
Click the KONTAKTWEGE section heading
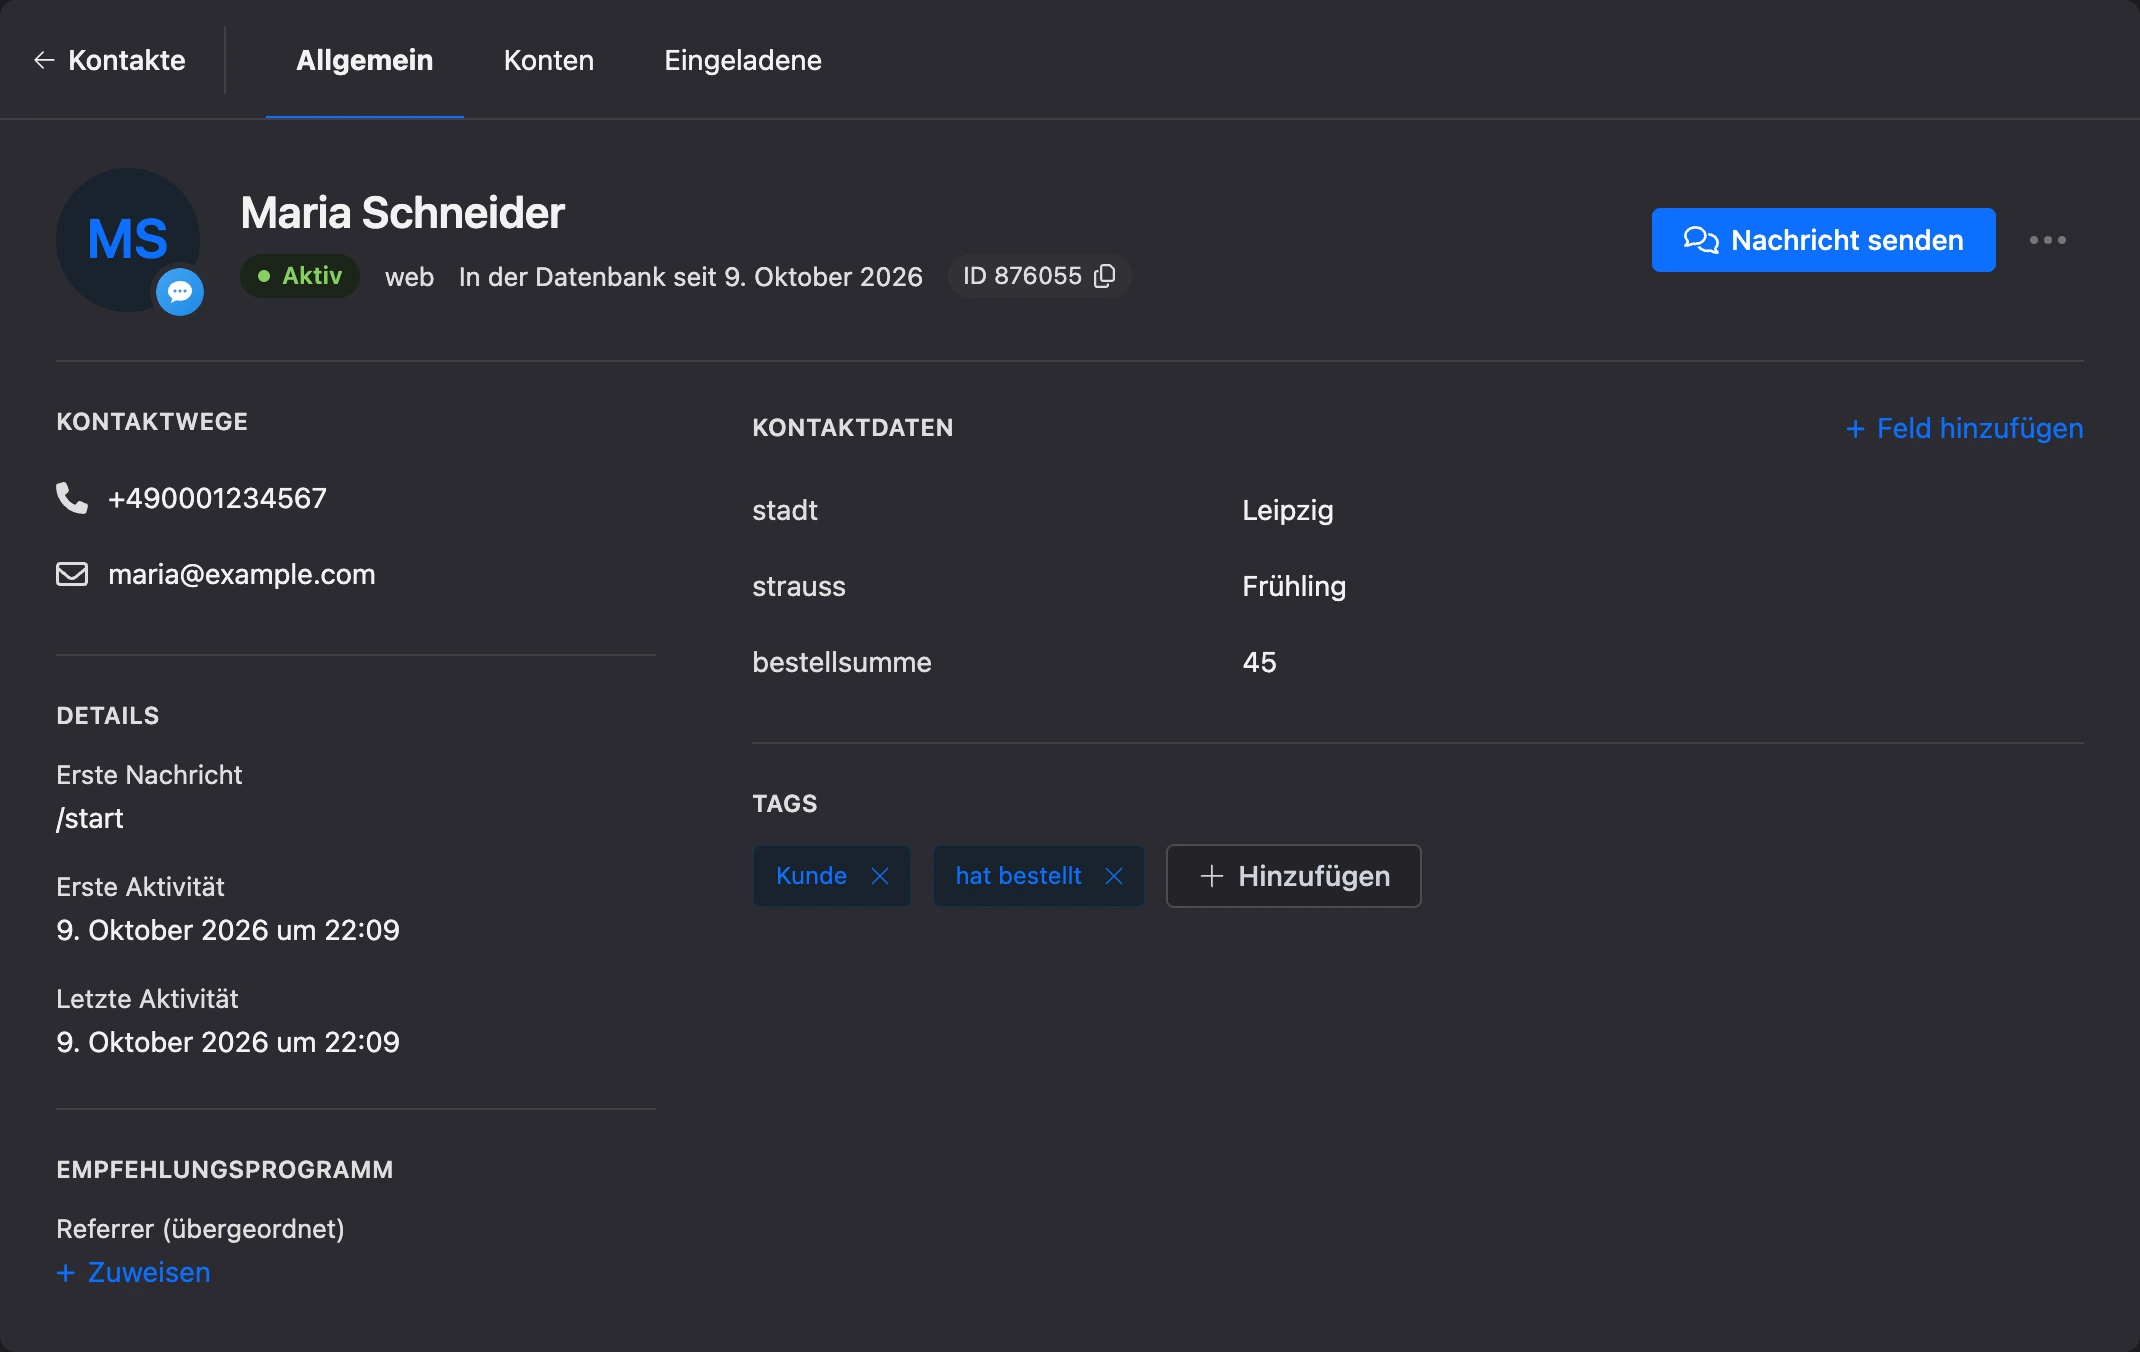click(152, 422)
